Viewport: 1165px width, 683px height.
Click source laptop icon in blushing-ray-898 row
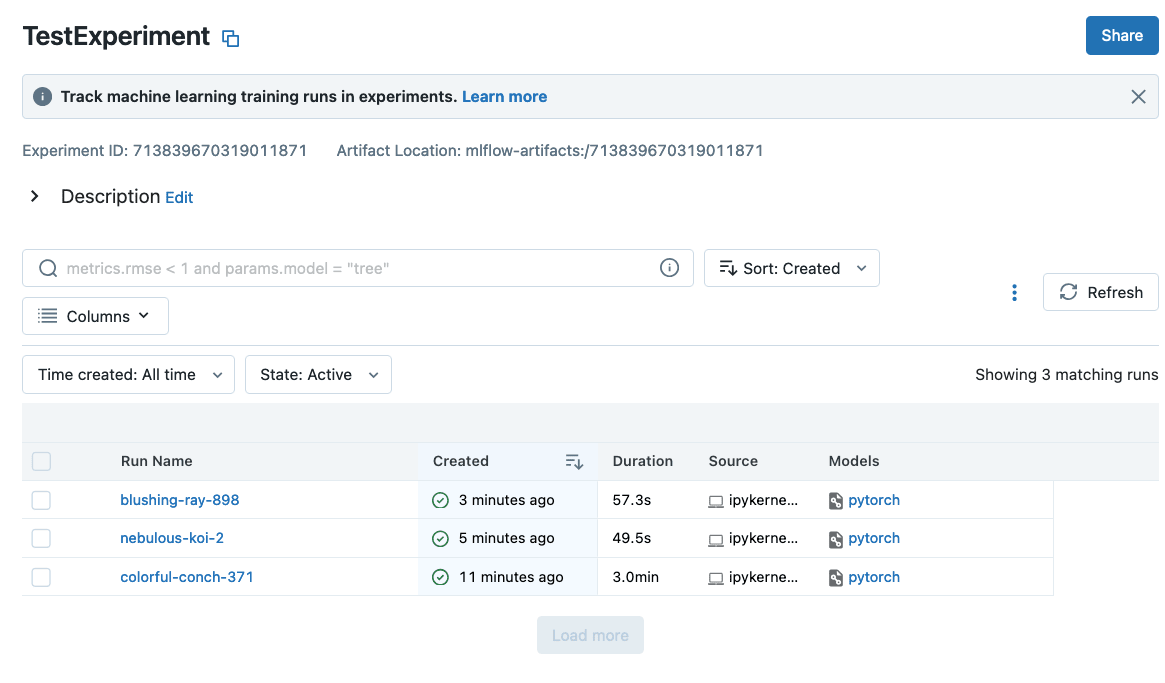pos(715,501)
